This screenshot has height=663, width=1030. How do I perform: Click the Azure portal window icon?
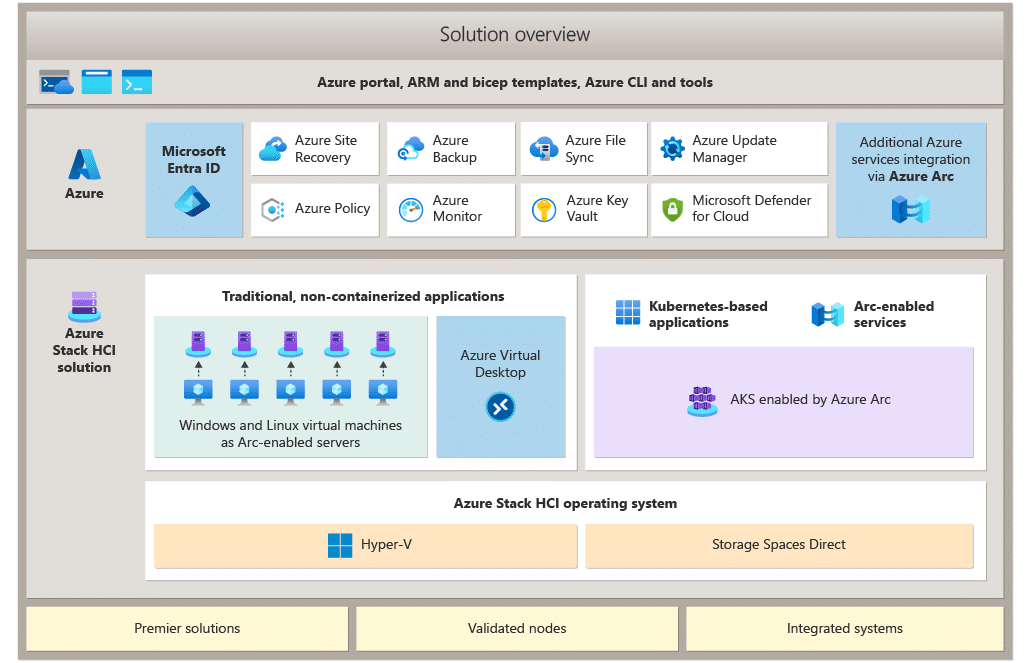click(x=97, y=82)
